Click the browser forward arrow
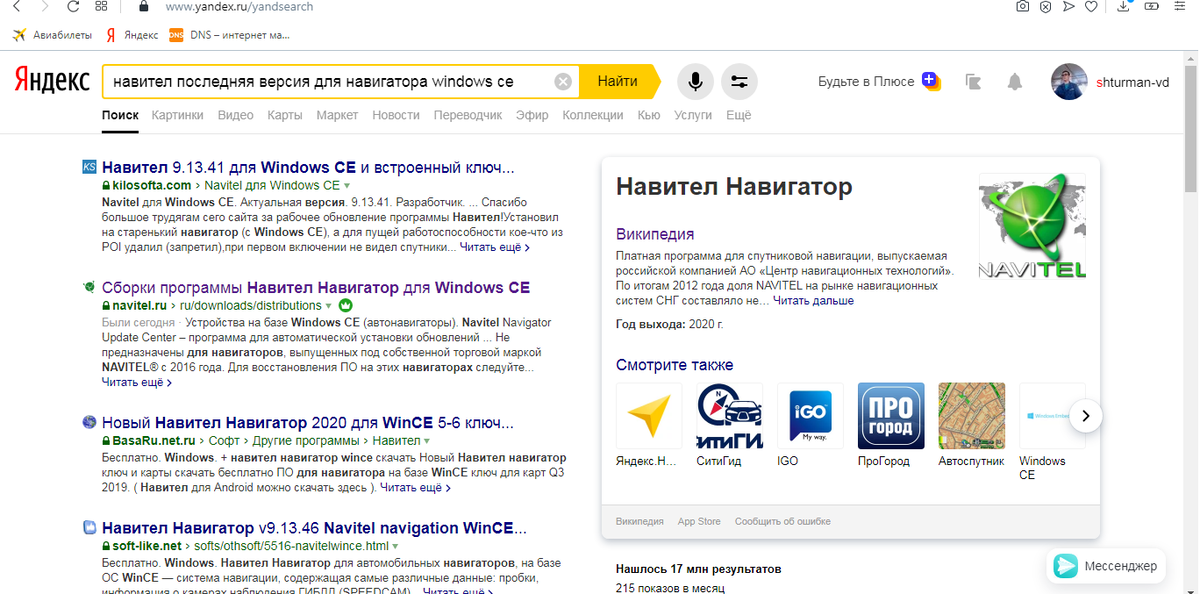The height and width of the screenshot is (594, 1200). (x=46, y=6)
